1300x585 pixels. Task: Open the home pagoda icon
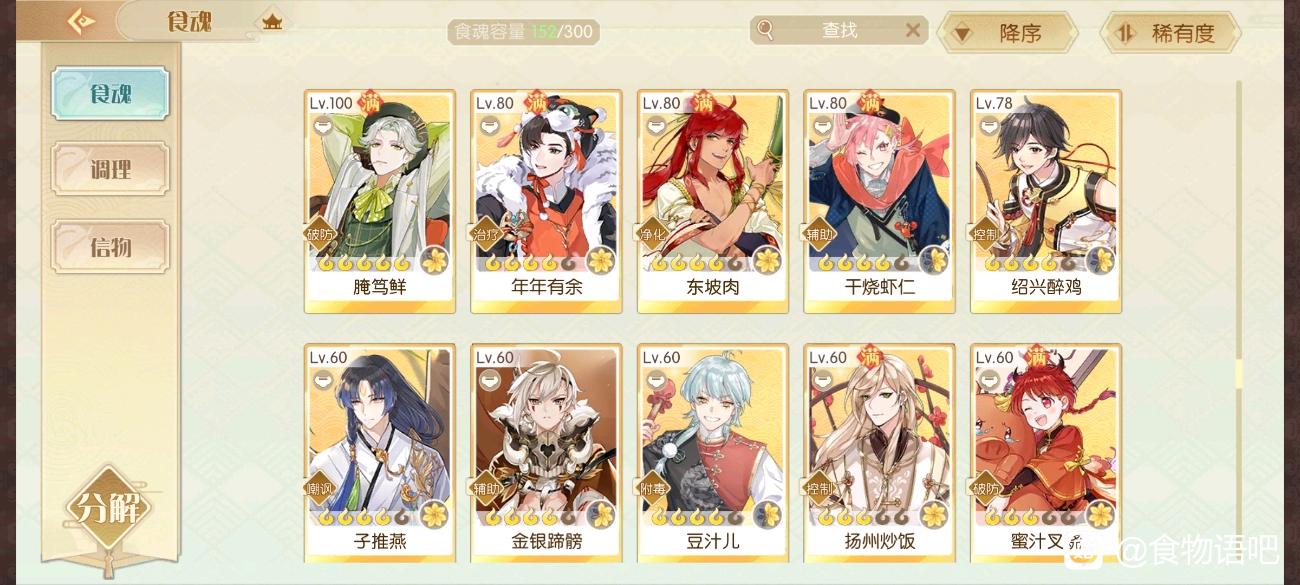[271, 21]
